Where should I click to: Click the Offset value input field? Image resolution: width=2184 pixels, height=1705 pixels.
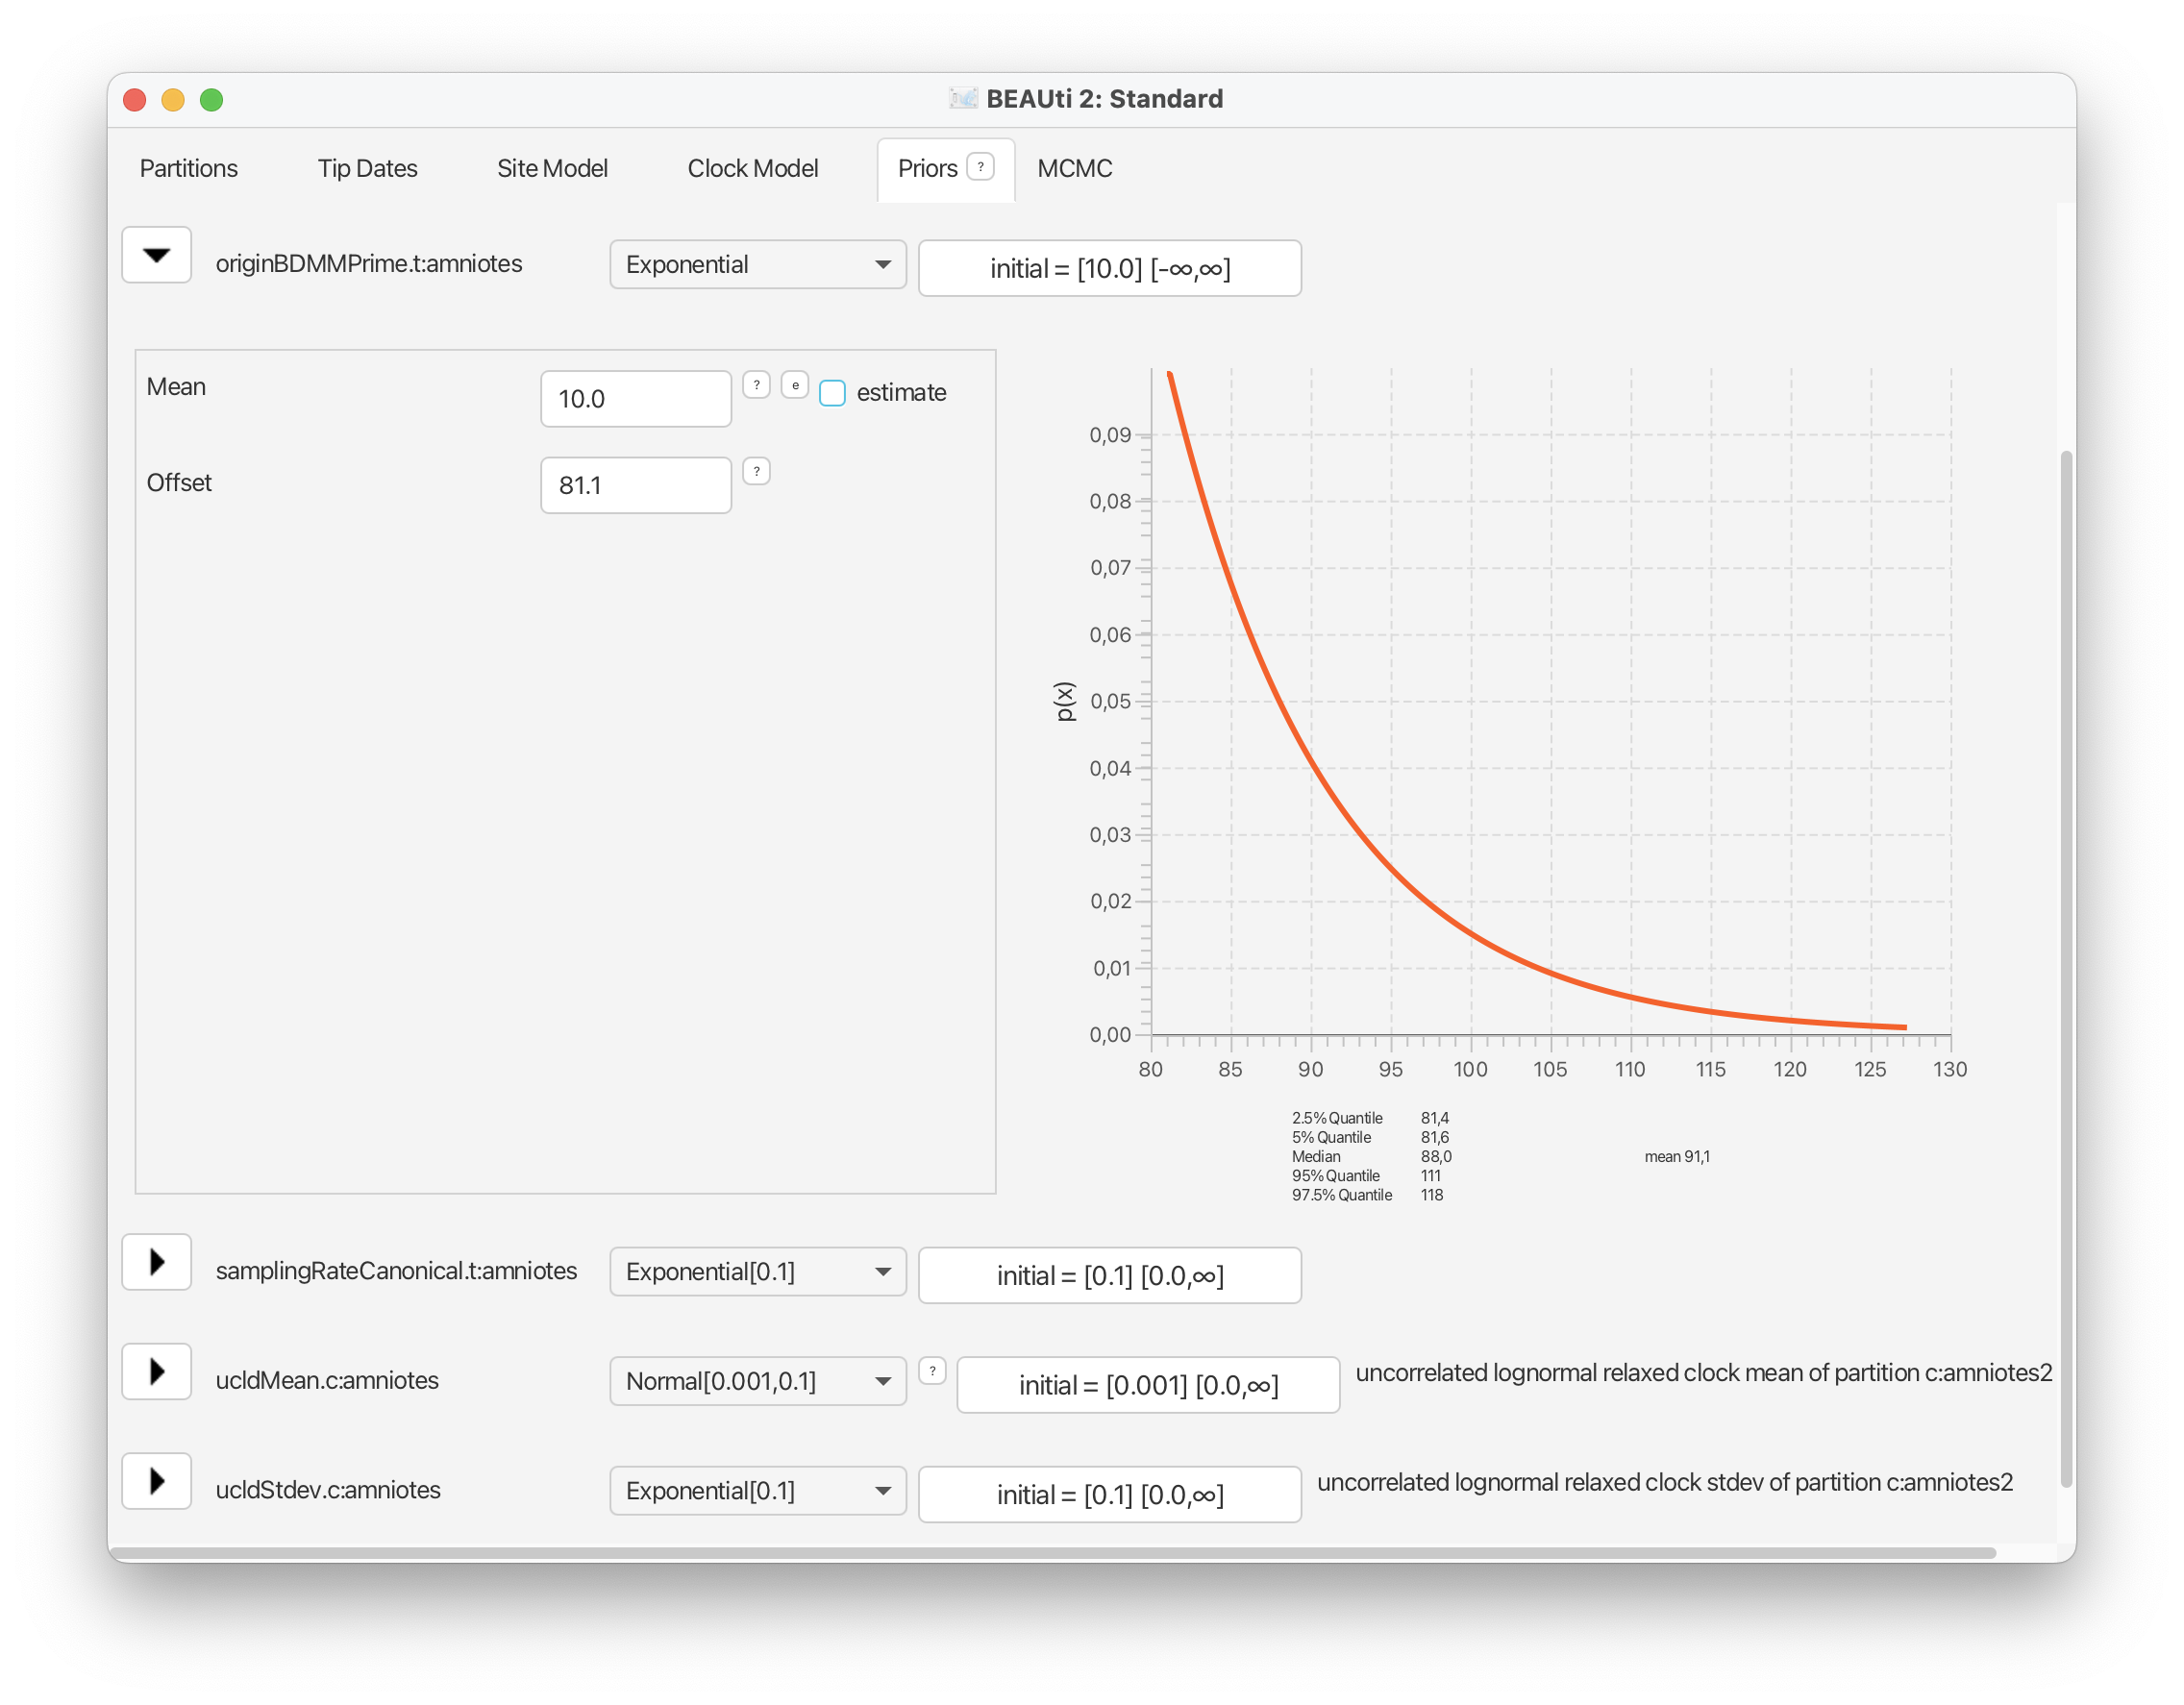pos(636,485)
